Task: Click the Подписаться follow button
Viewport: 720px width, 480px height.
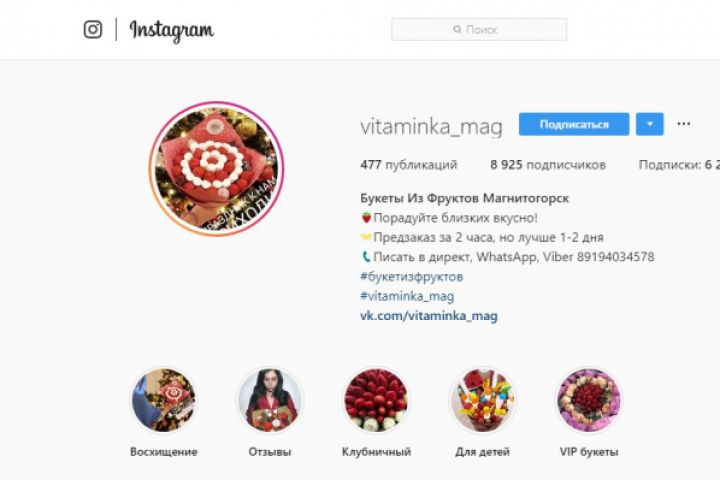Action: (x=574, y=124)
